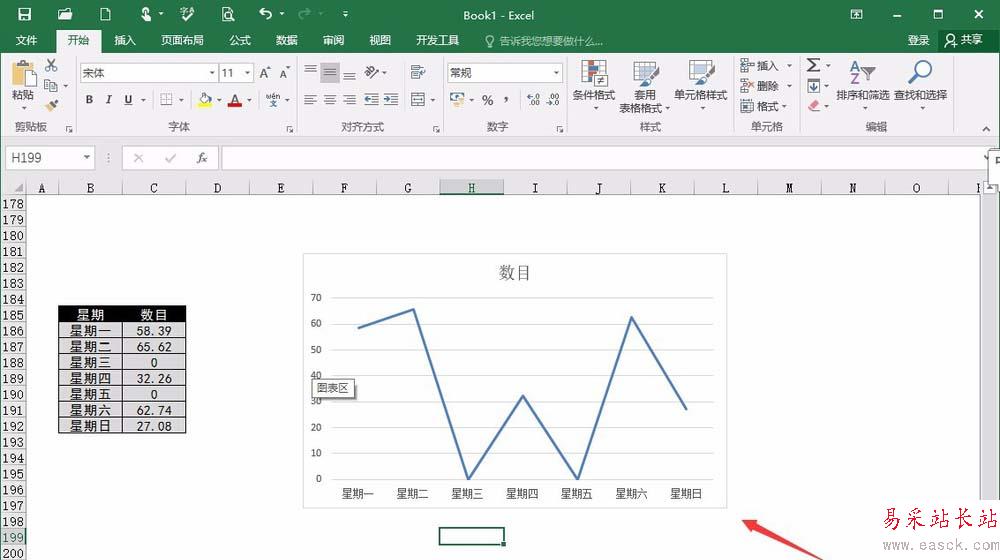Select cell with value 65.62
The height and width of the screenshot is (560, 1000).
coord(154,346)
